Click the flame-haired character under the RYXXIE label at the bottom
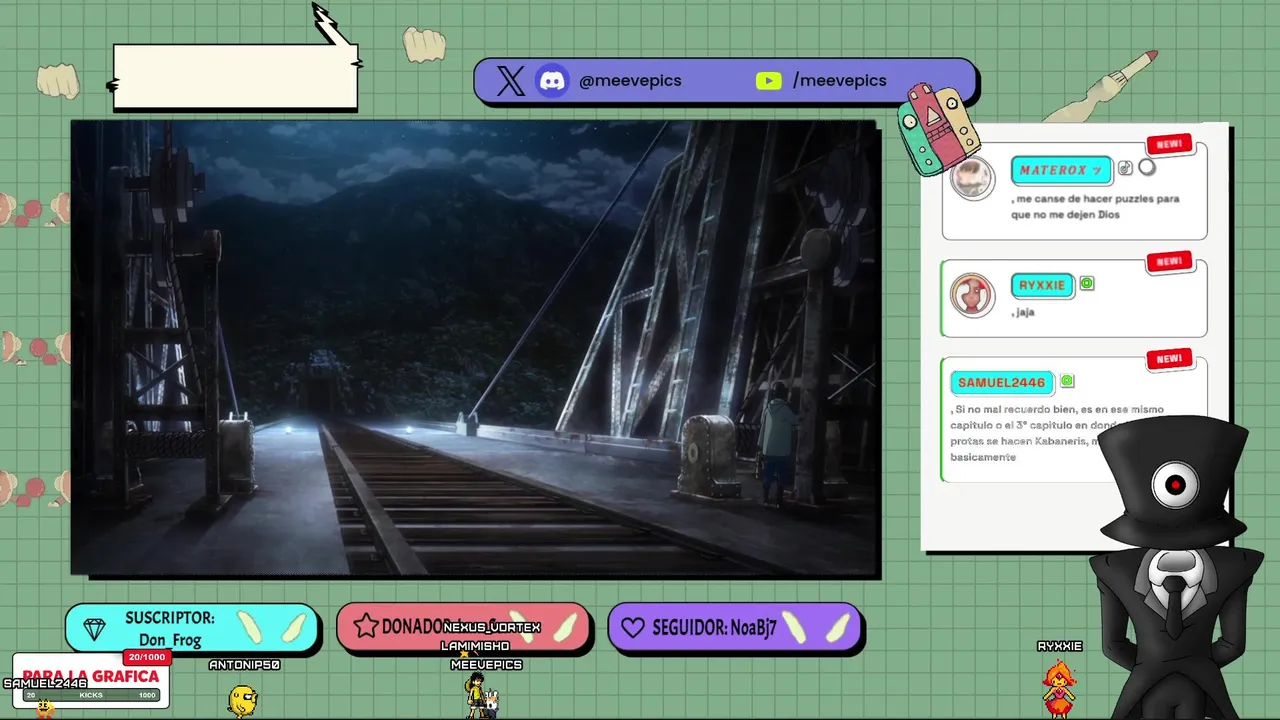 click(x=1059, y=688)
